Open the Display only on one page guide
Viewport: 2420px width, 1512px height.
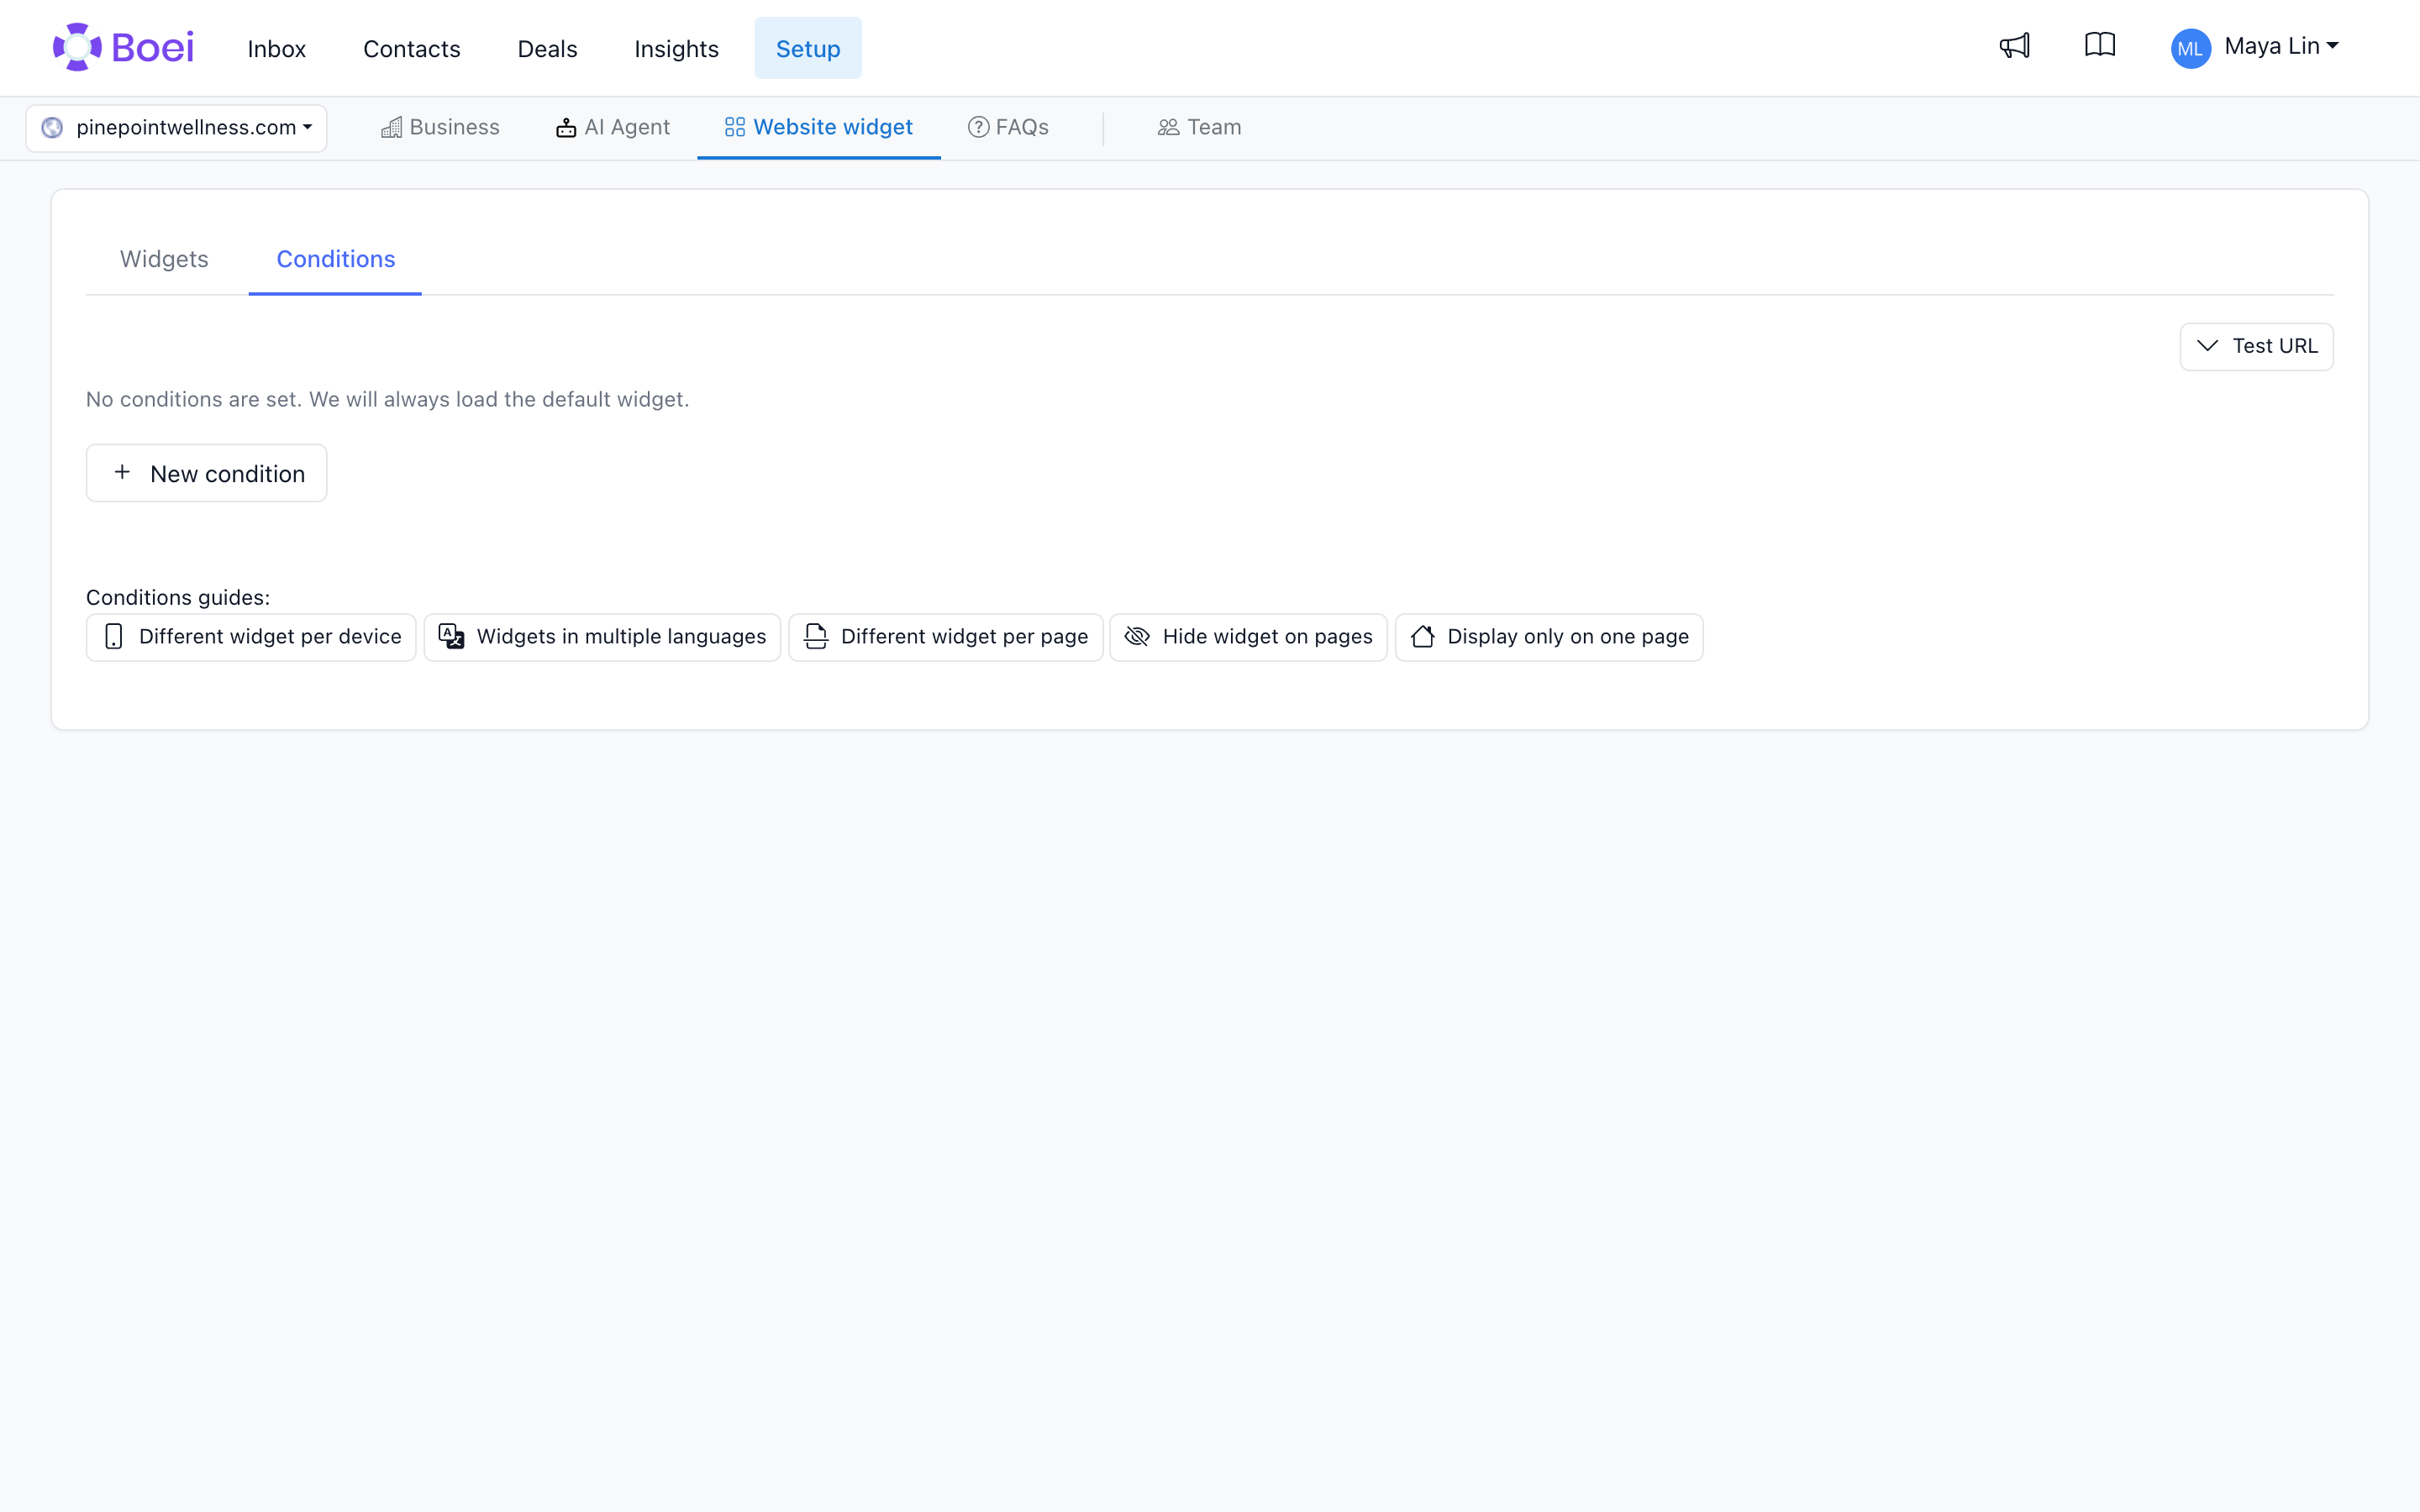pyautogui.click(x=1549, y=637)
